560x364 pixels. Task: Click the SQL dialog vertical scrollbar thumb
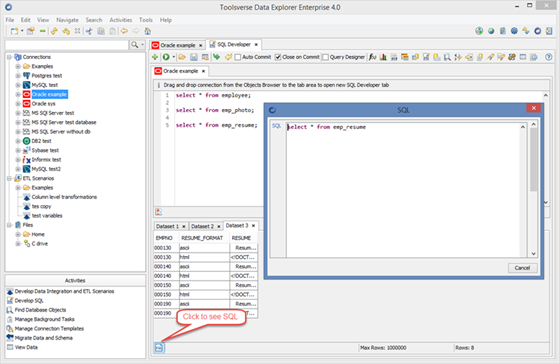(x=533, y=159)
